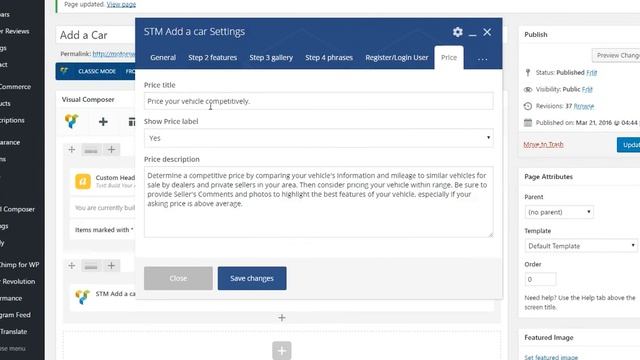Open the Parent page dropdown
Image resolution: width=640 pixels, height=360 pixels.
559,212
